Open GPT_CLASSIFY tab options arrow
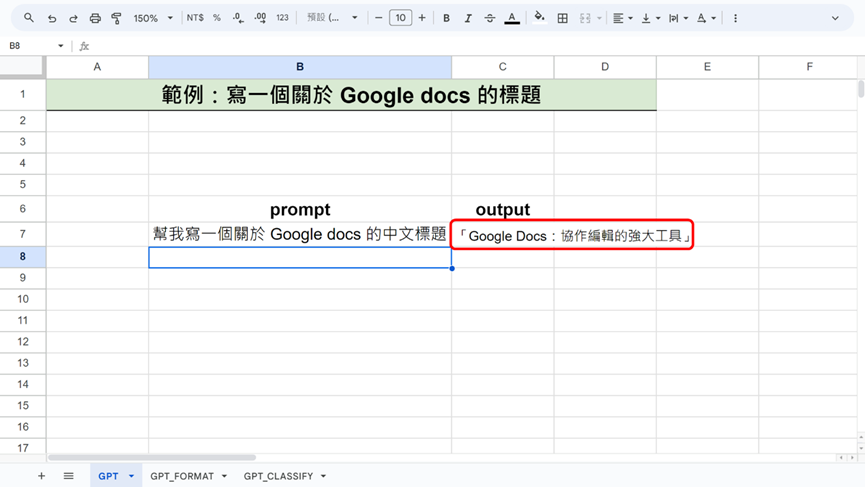 323,476
